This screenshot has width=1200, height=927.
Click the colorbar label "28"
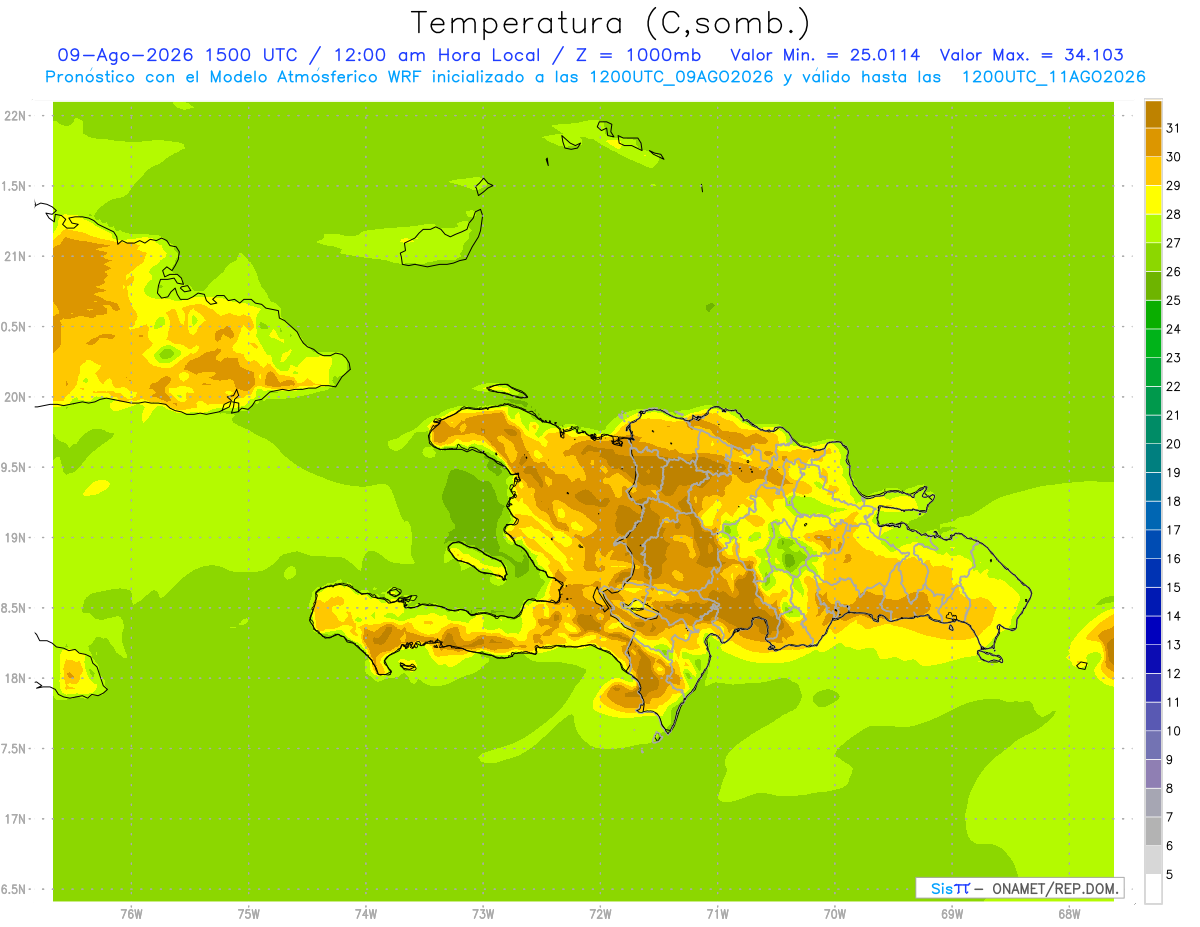(x=1174, y=214)
